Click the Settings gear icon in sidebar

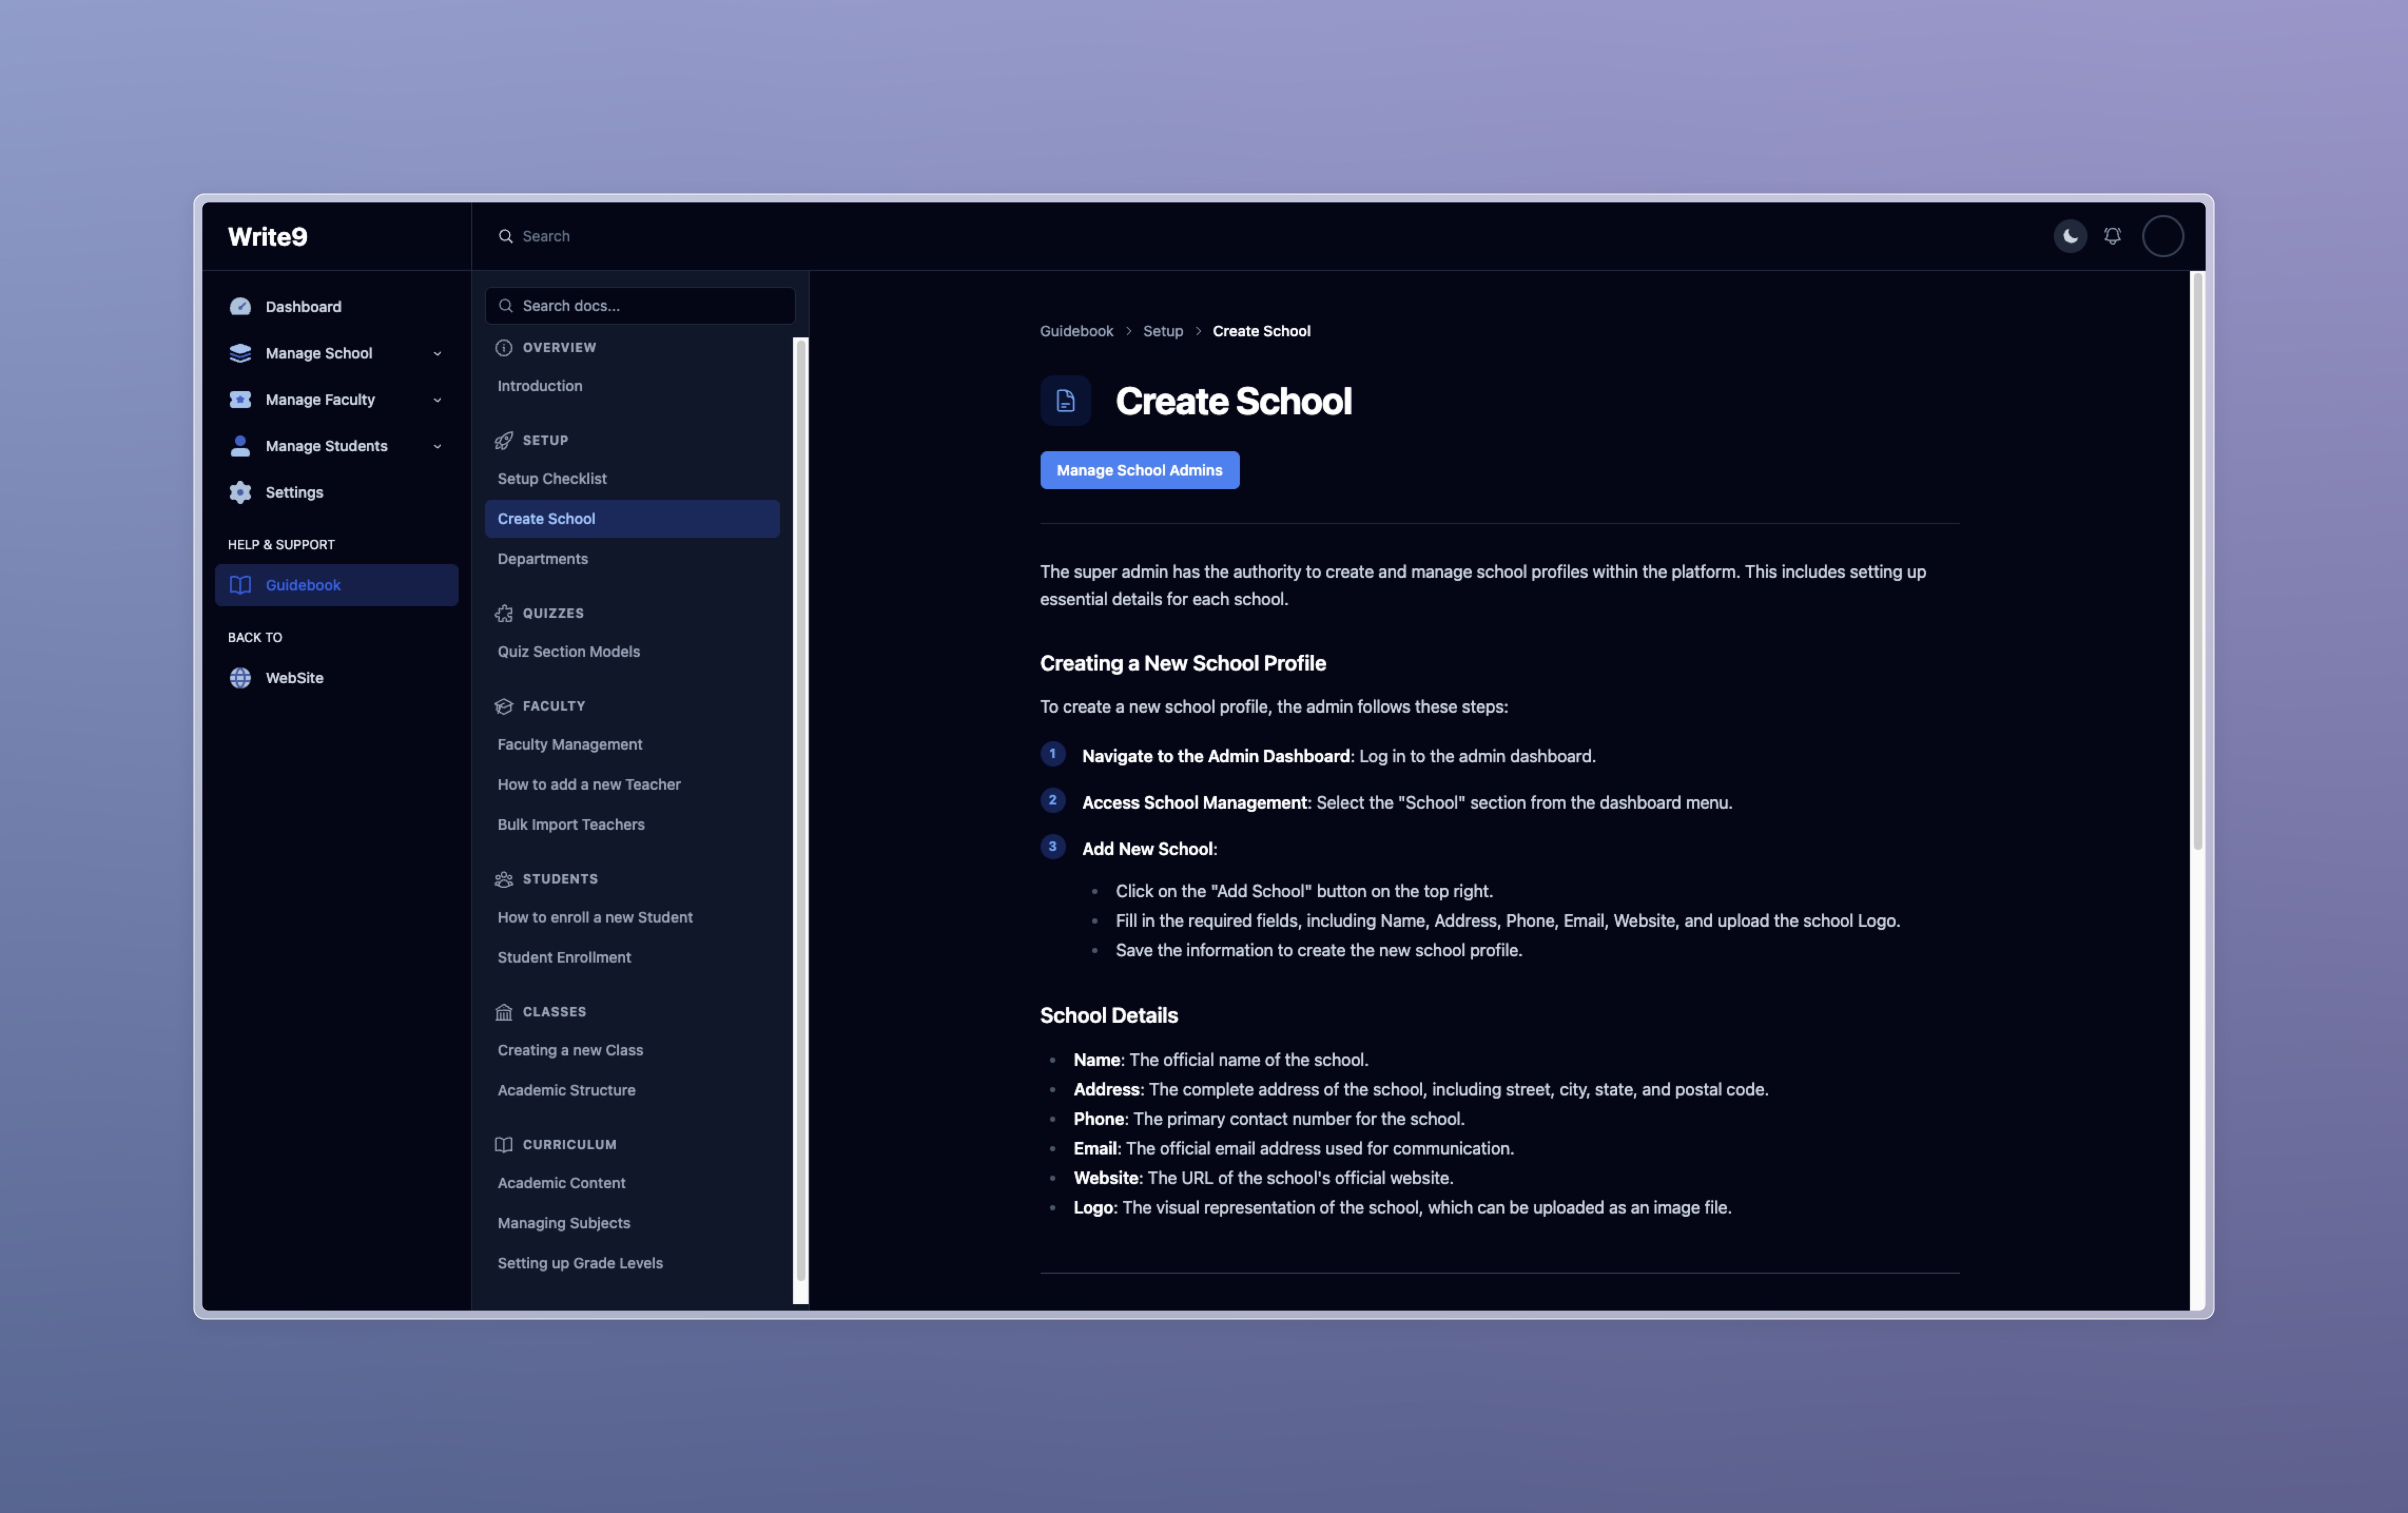tap(240, 492)
